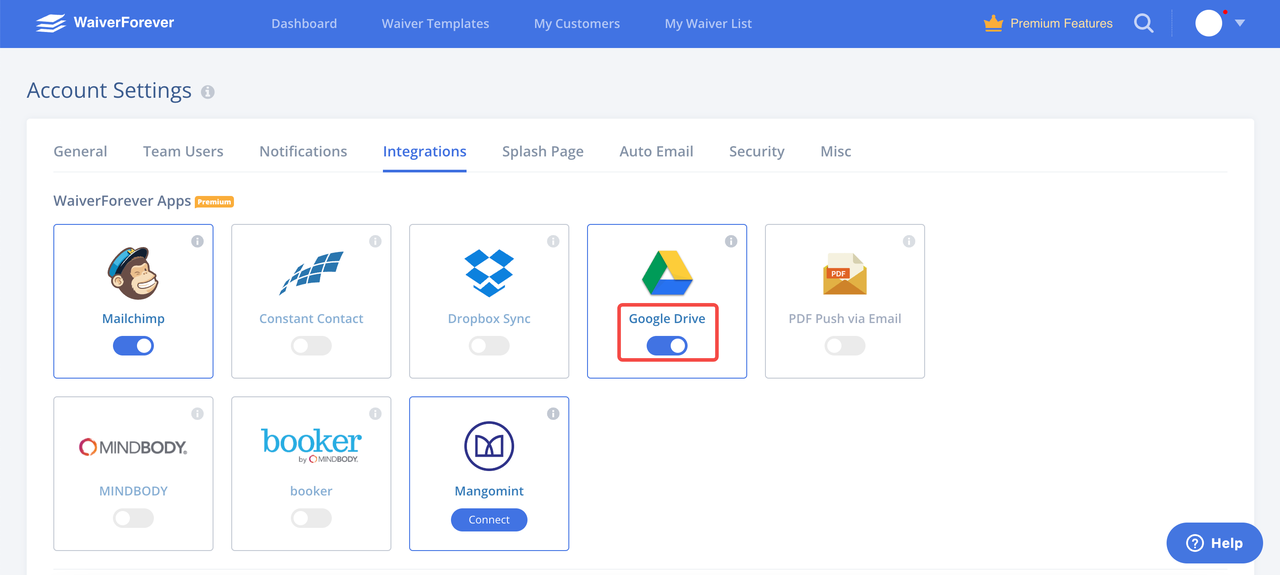1280x575 pixels.
Task: Open My Customers in navigation
Action: (577, 23)
